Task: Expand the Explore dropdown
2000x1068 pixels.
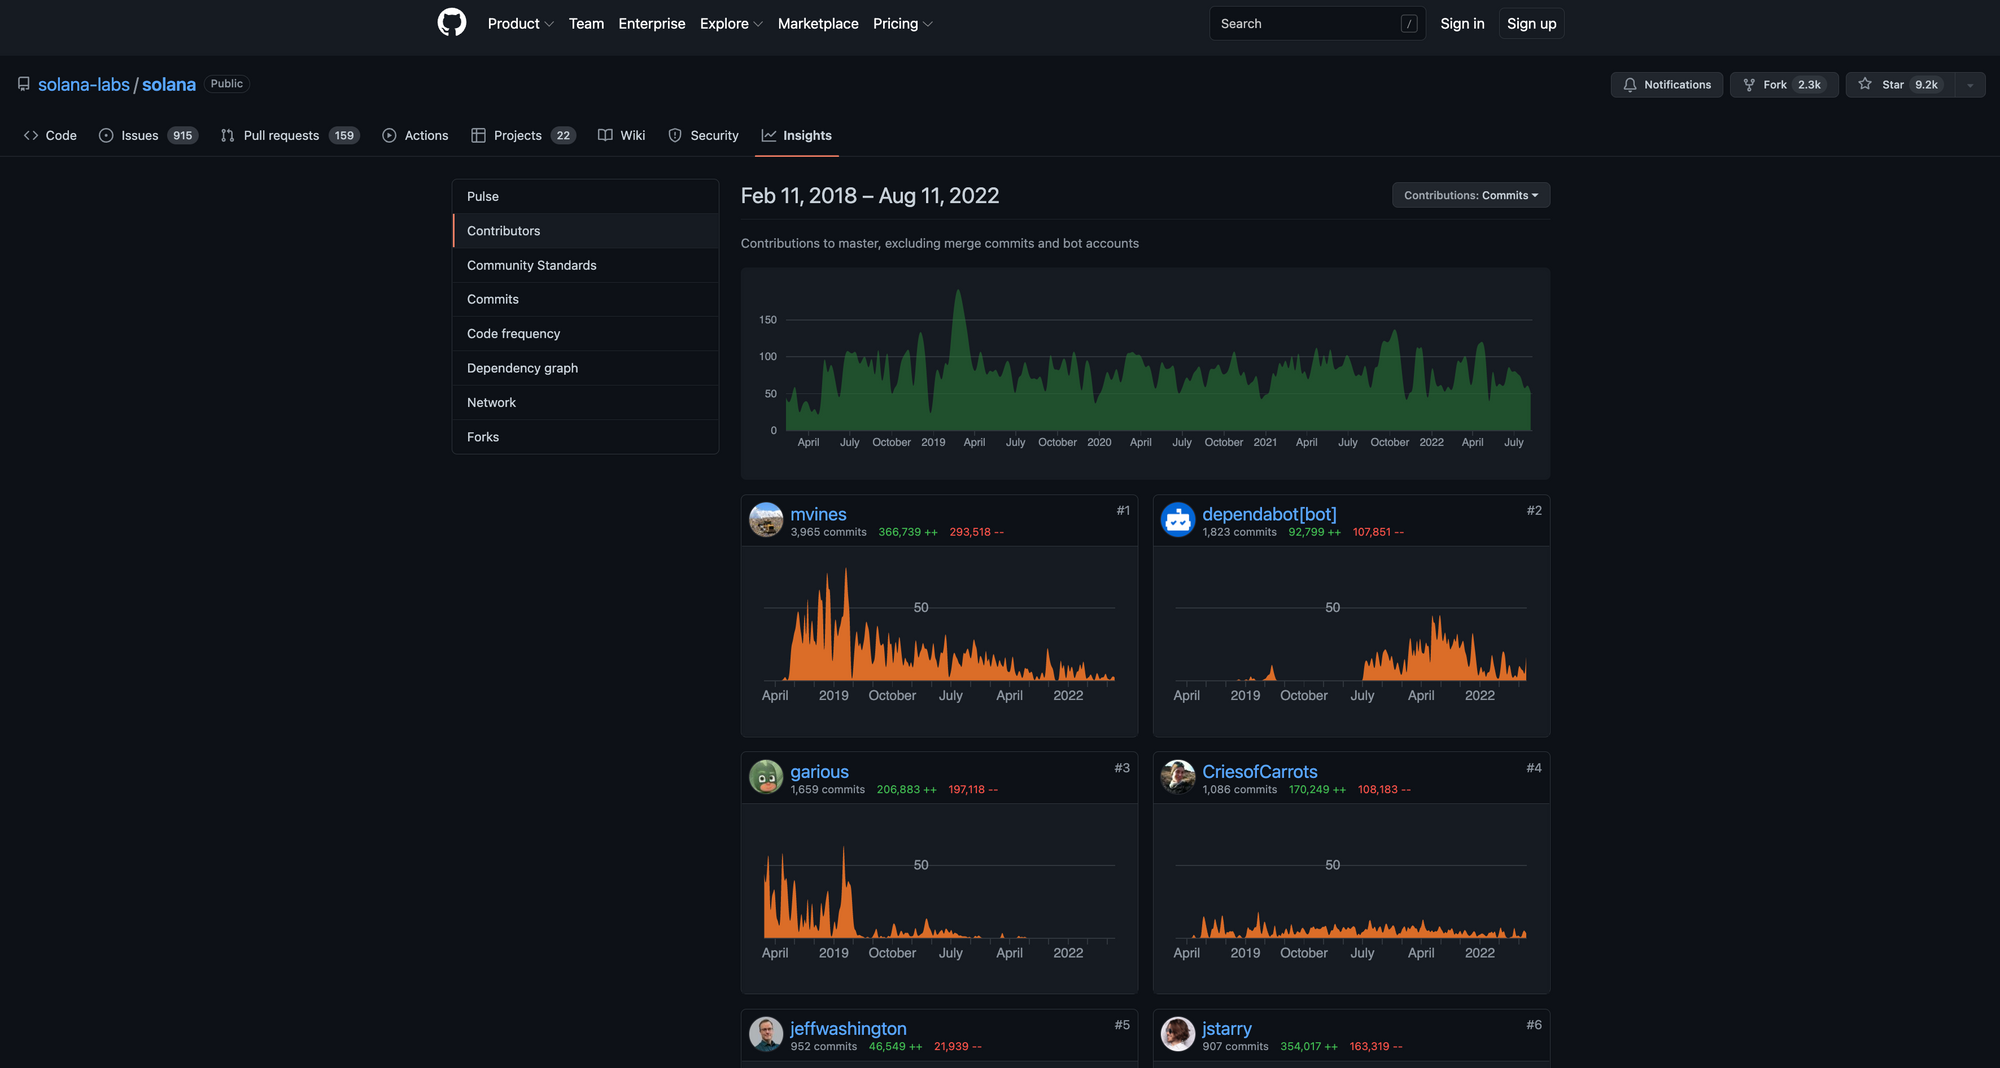Action: [731, 23]
